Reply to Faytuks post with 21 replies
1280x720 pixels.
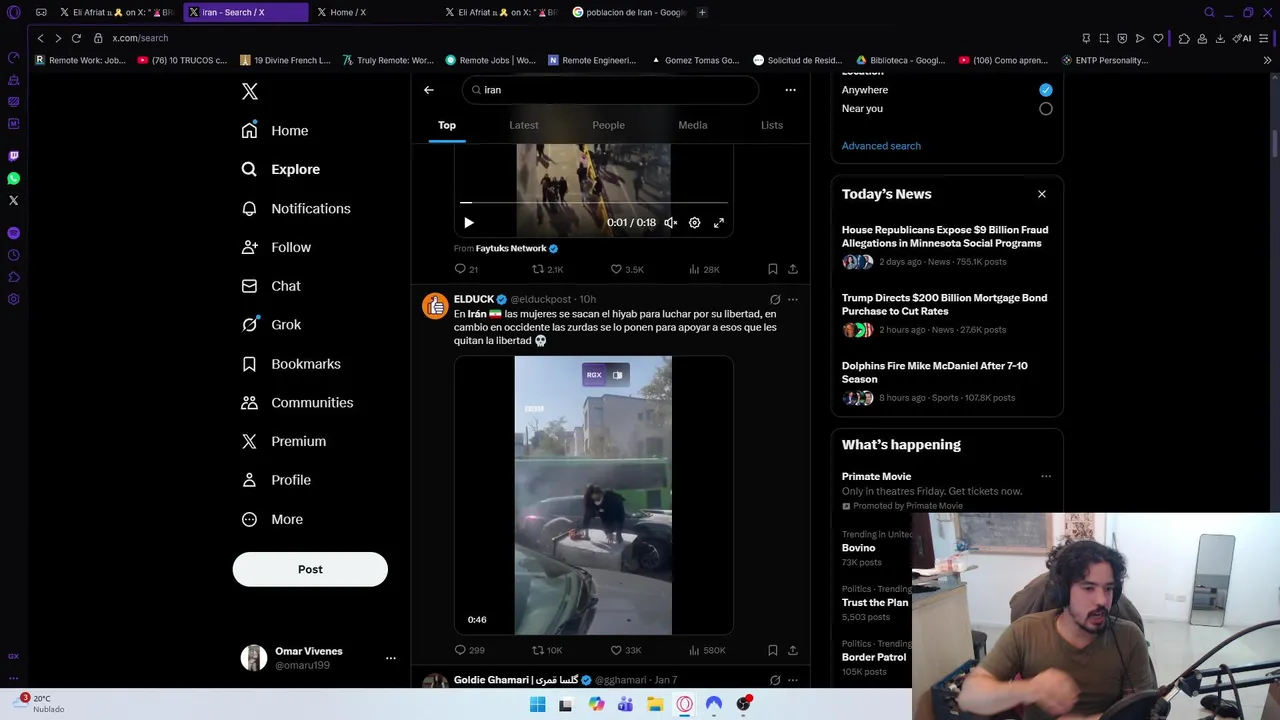click(466, 269)
